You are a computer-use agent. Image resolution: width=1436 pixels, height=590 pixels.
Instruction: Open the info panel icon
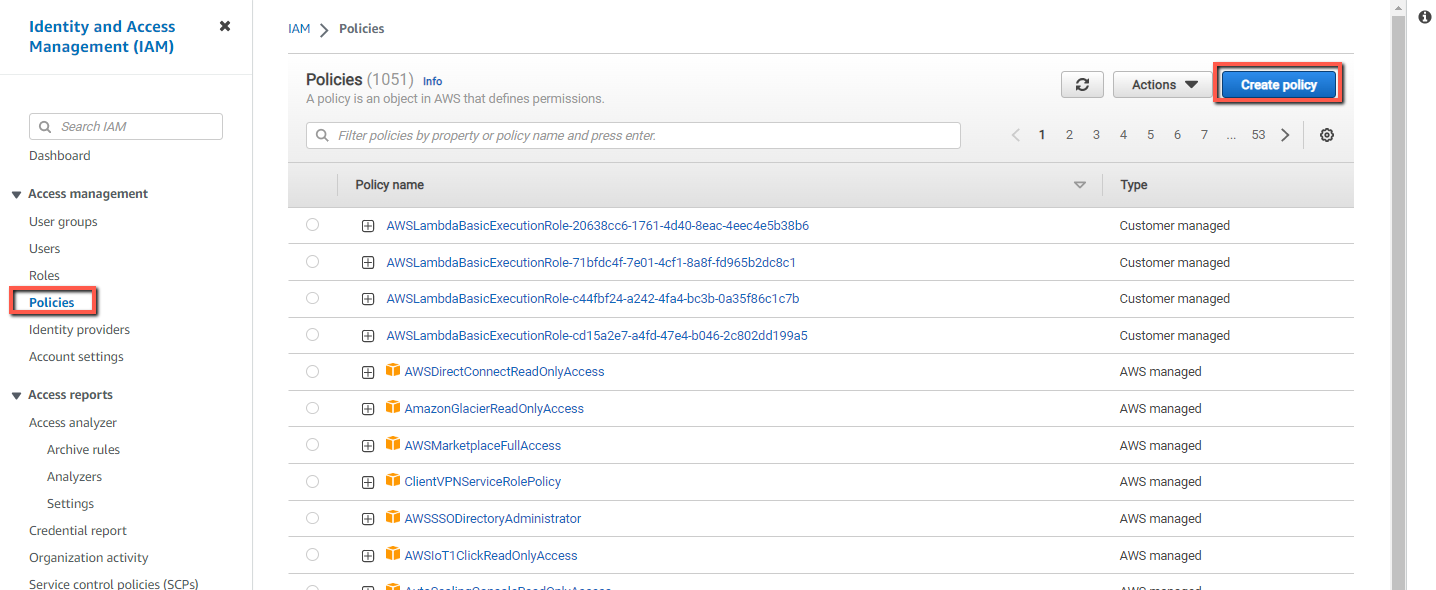point(1425,17)
